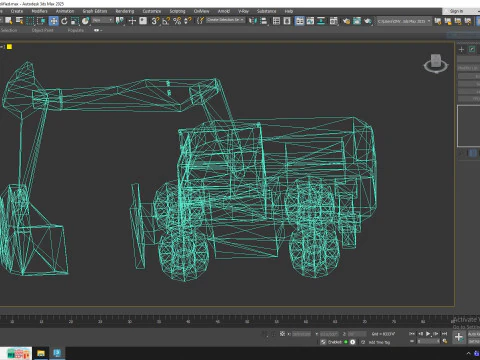This screenshot has width=480, height=360.
Task: Switch to Object Paint ribbon tab
Action: (42, 30)
